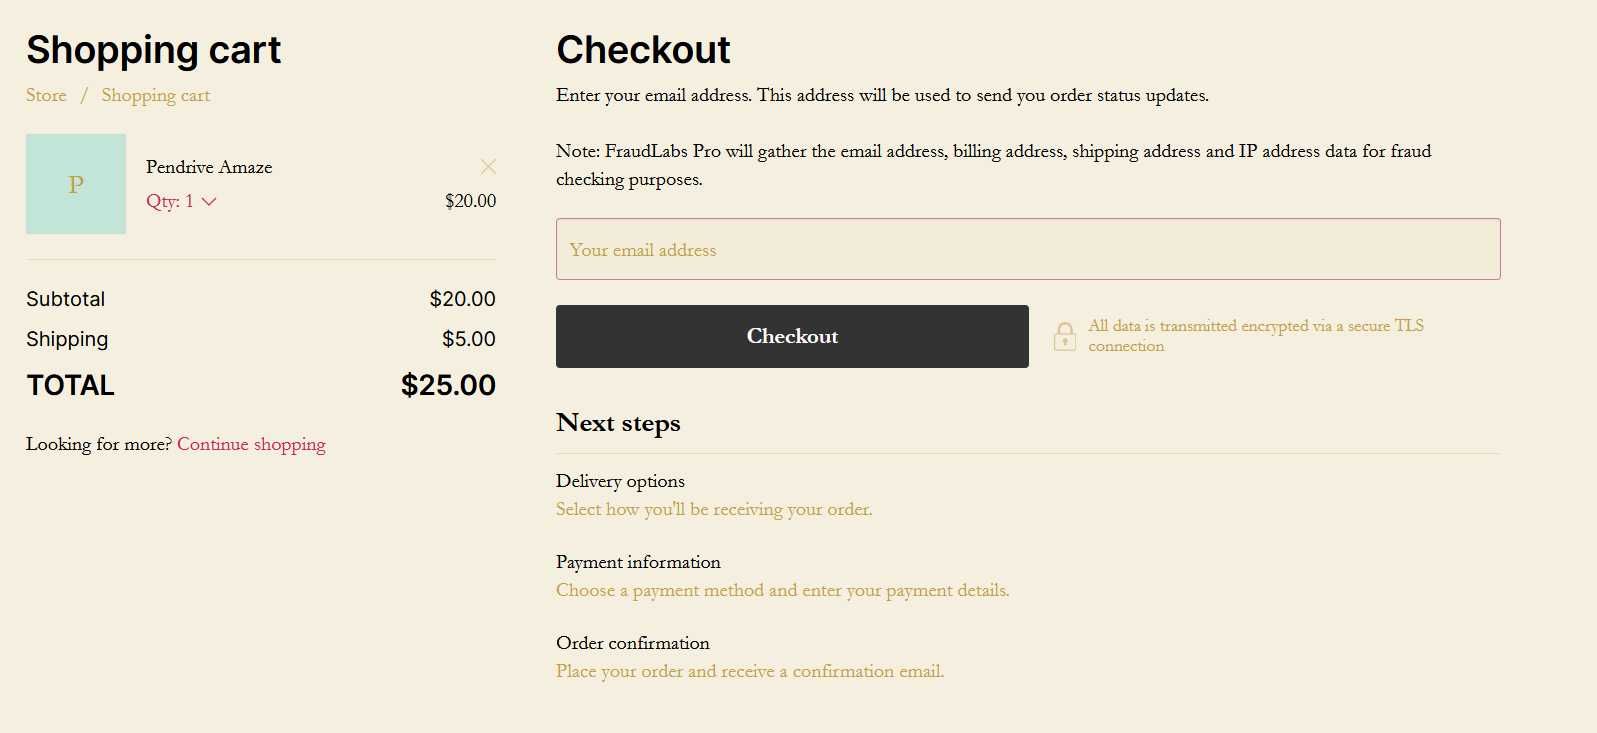Expand the Qty dropdown chevron

point(209,201)
